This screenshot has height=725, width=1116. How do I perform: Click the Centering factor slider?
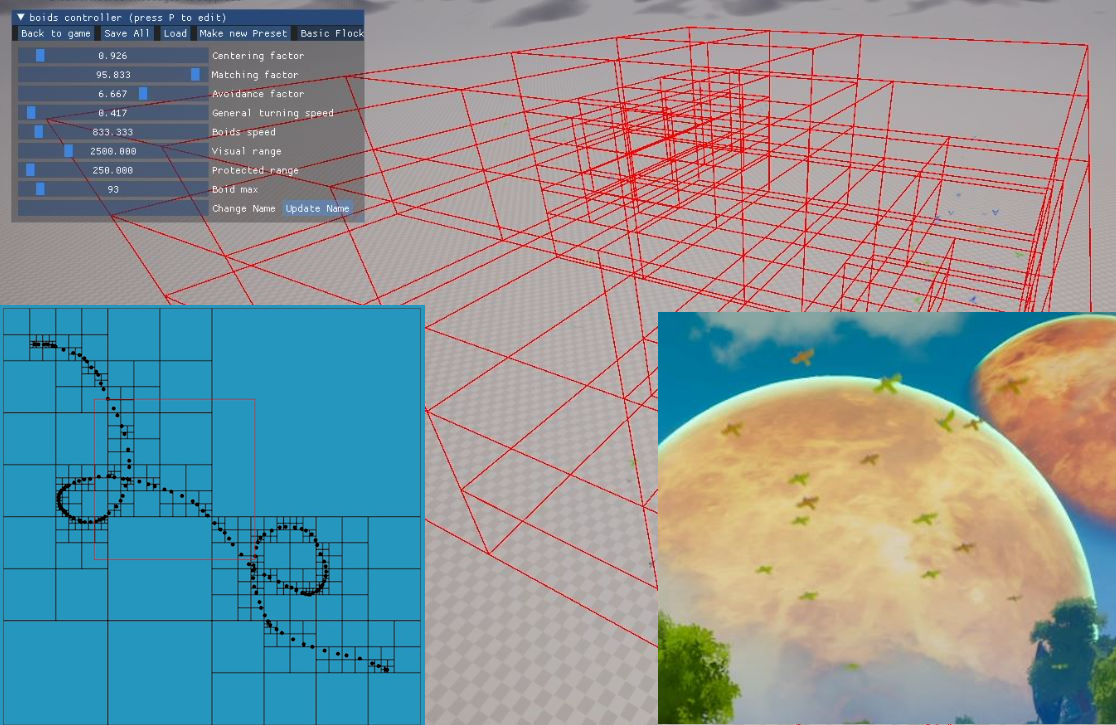point(113,56)
